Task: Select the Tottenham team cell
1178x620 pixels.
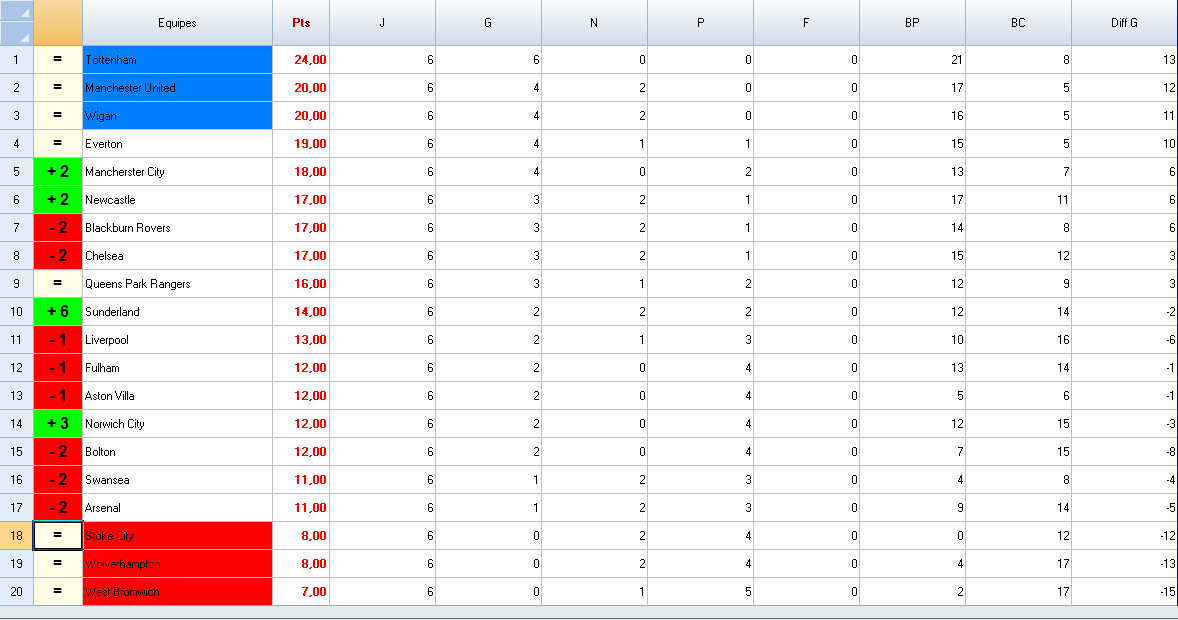Action: click(x=177, y=59)
